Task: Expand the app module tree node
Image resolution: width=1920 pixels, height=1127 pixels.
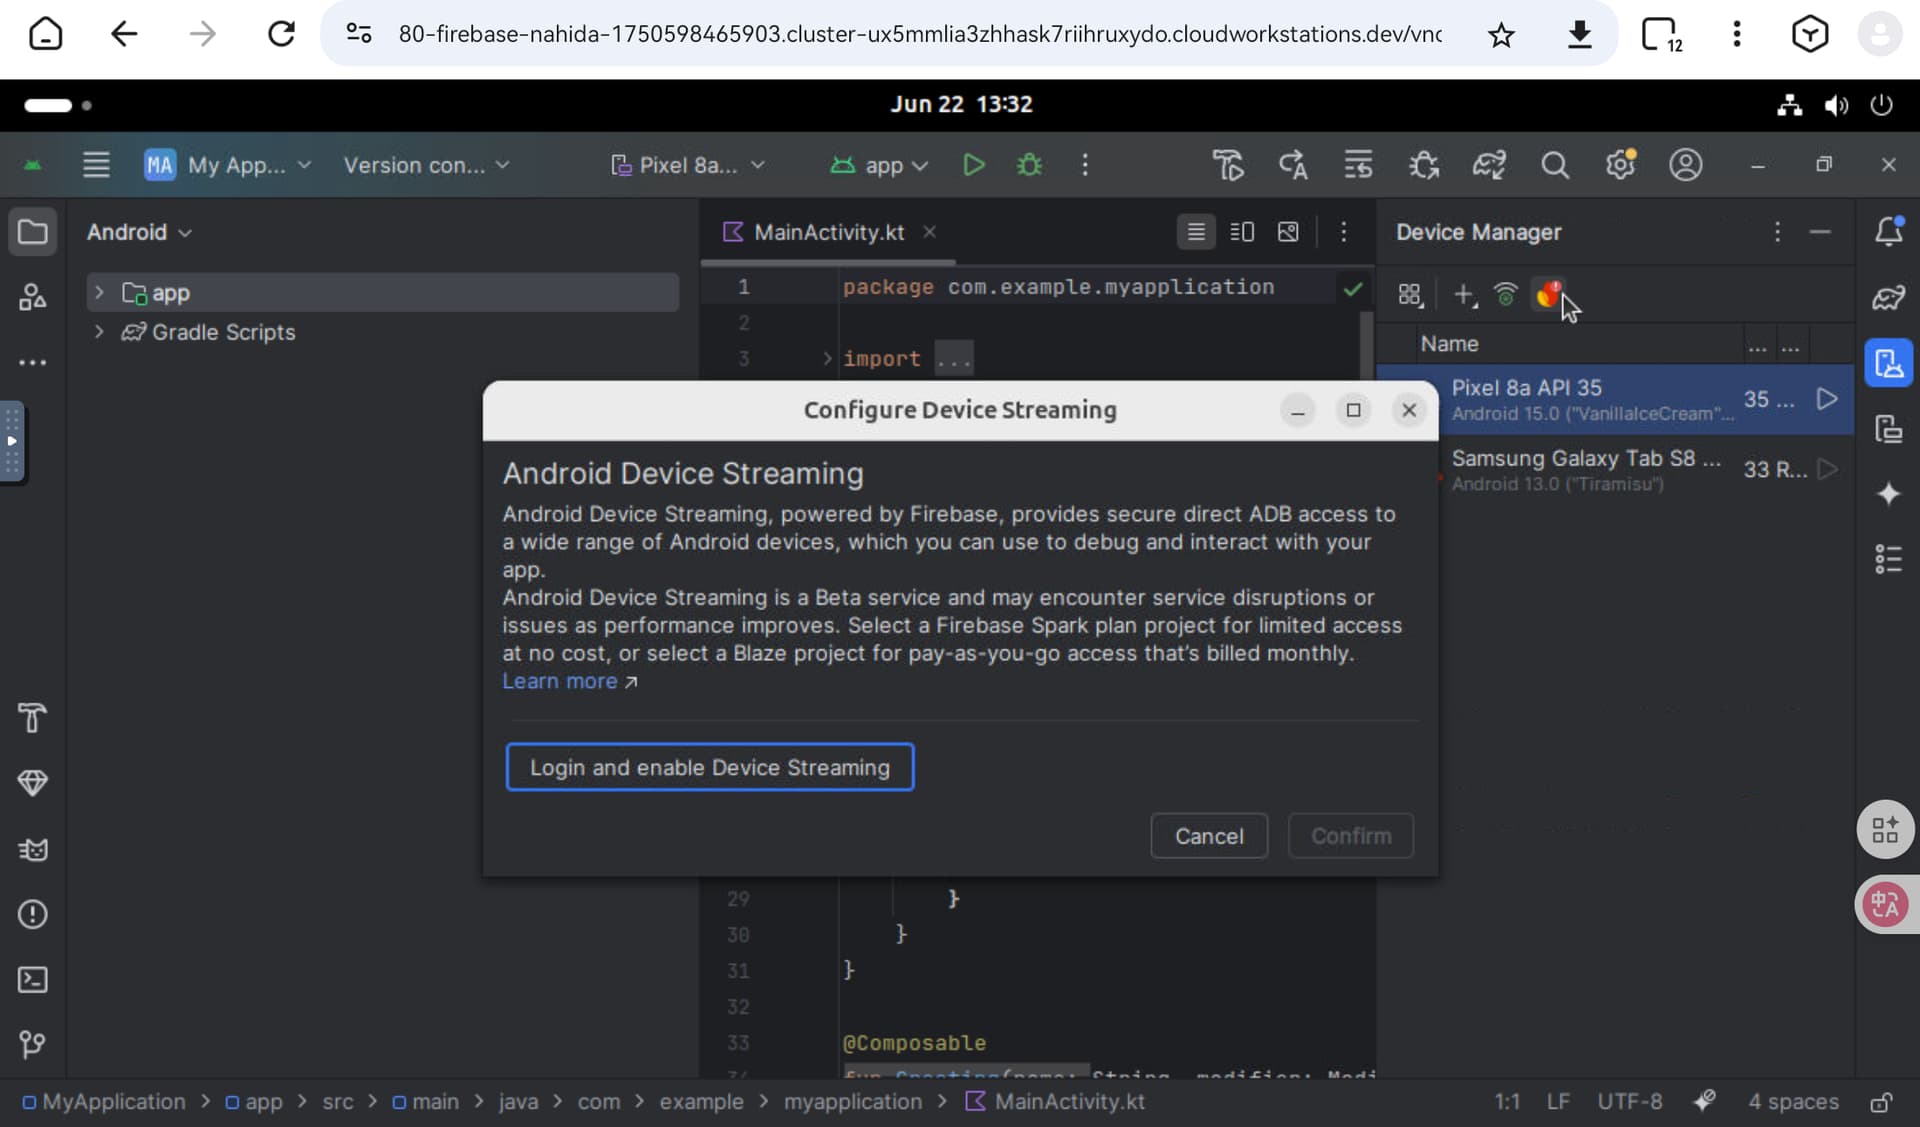Action: tap(99, 293)
